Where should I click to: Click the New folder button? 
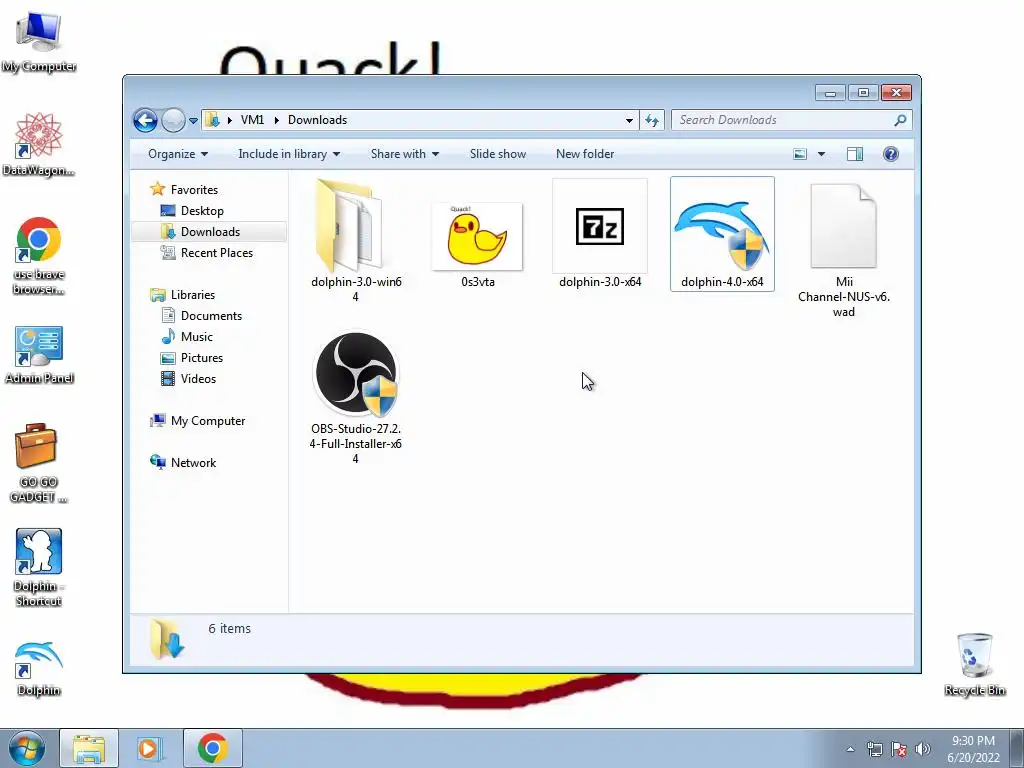[585, 154]
